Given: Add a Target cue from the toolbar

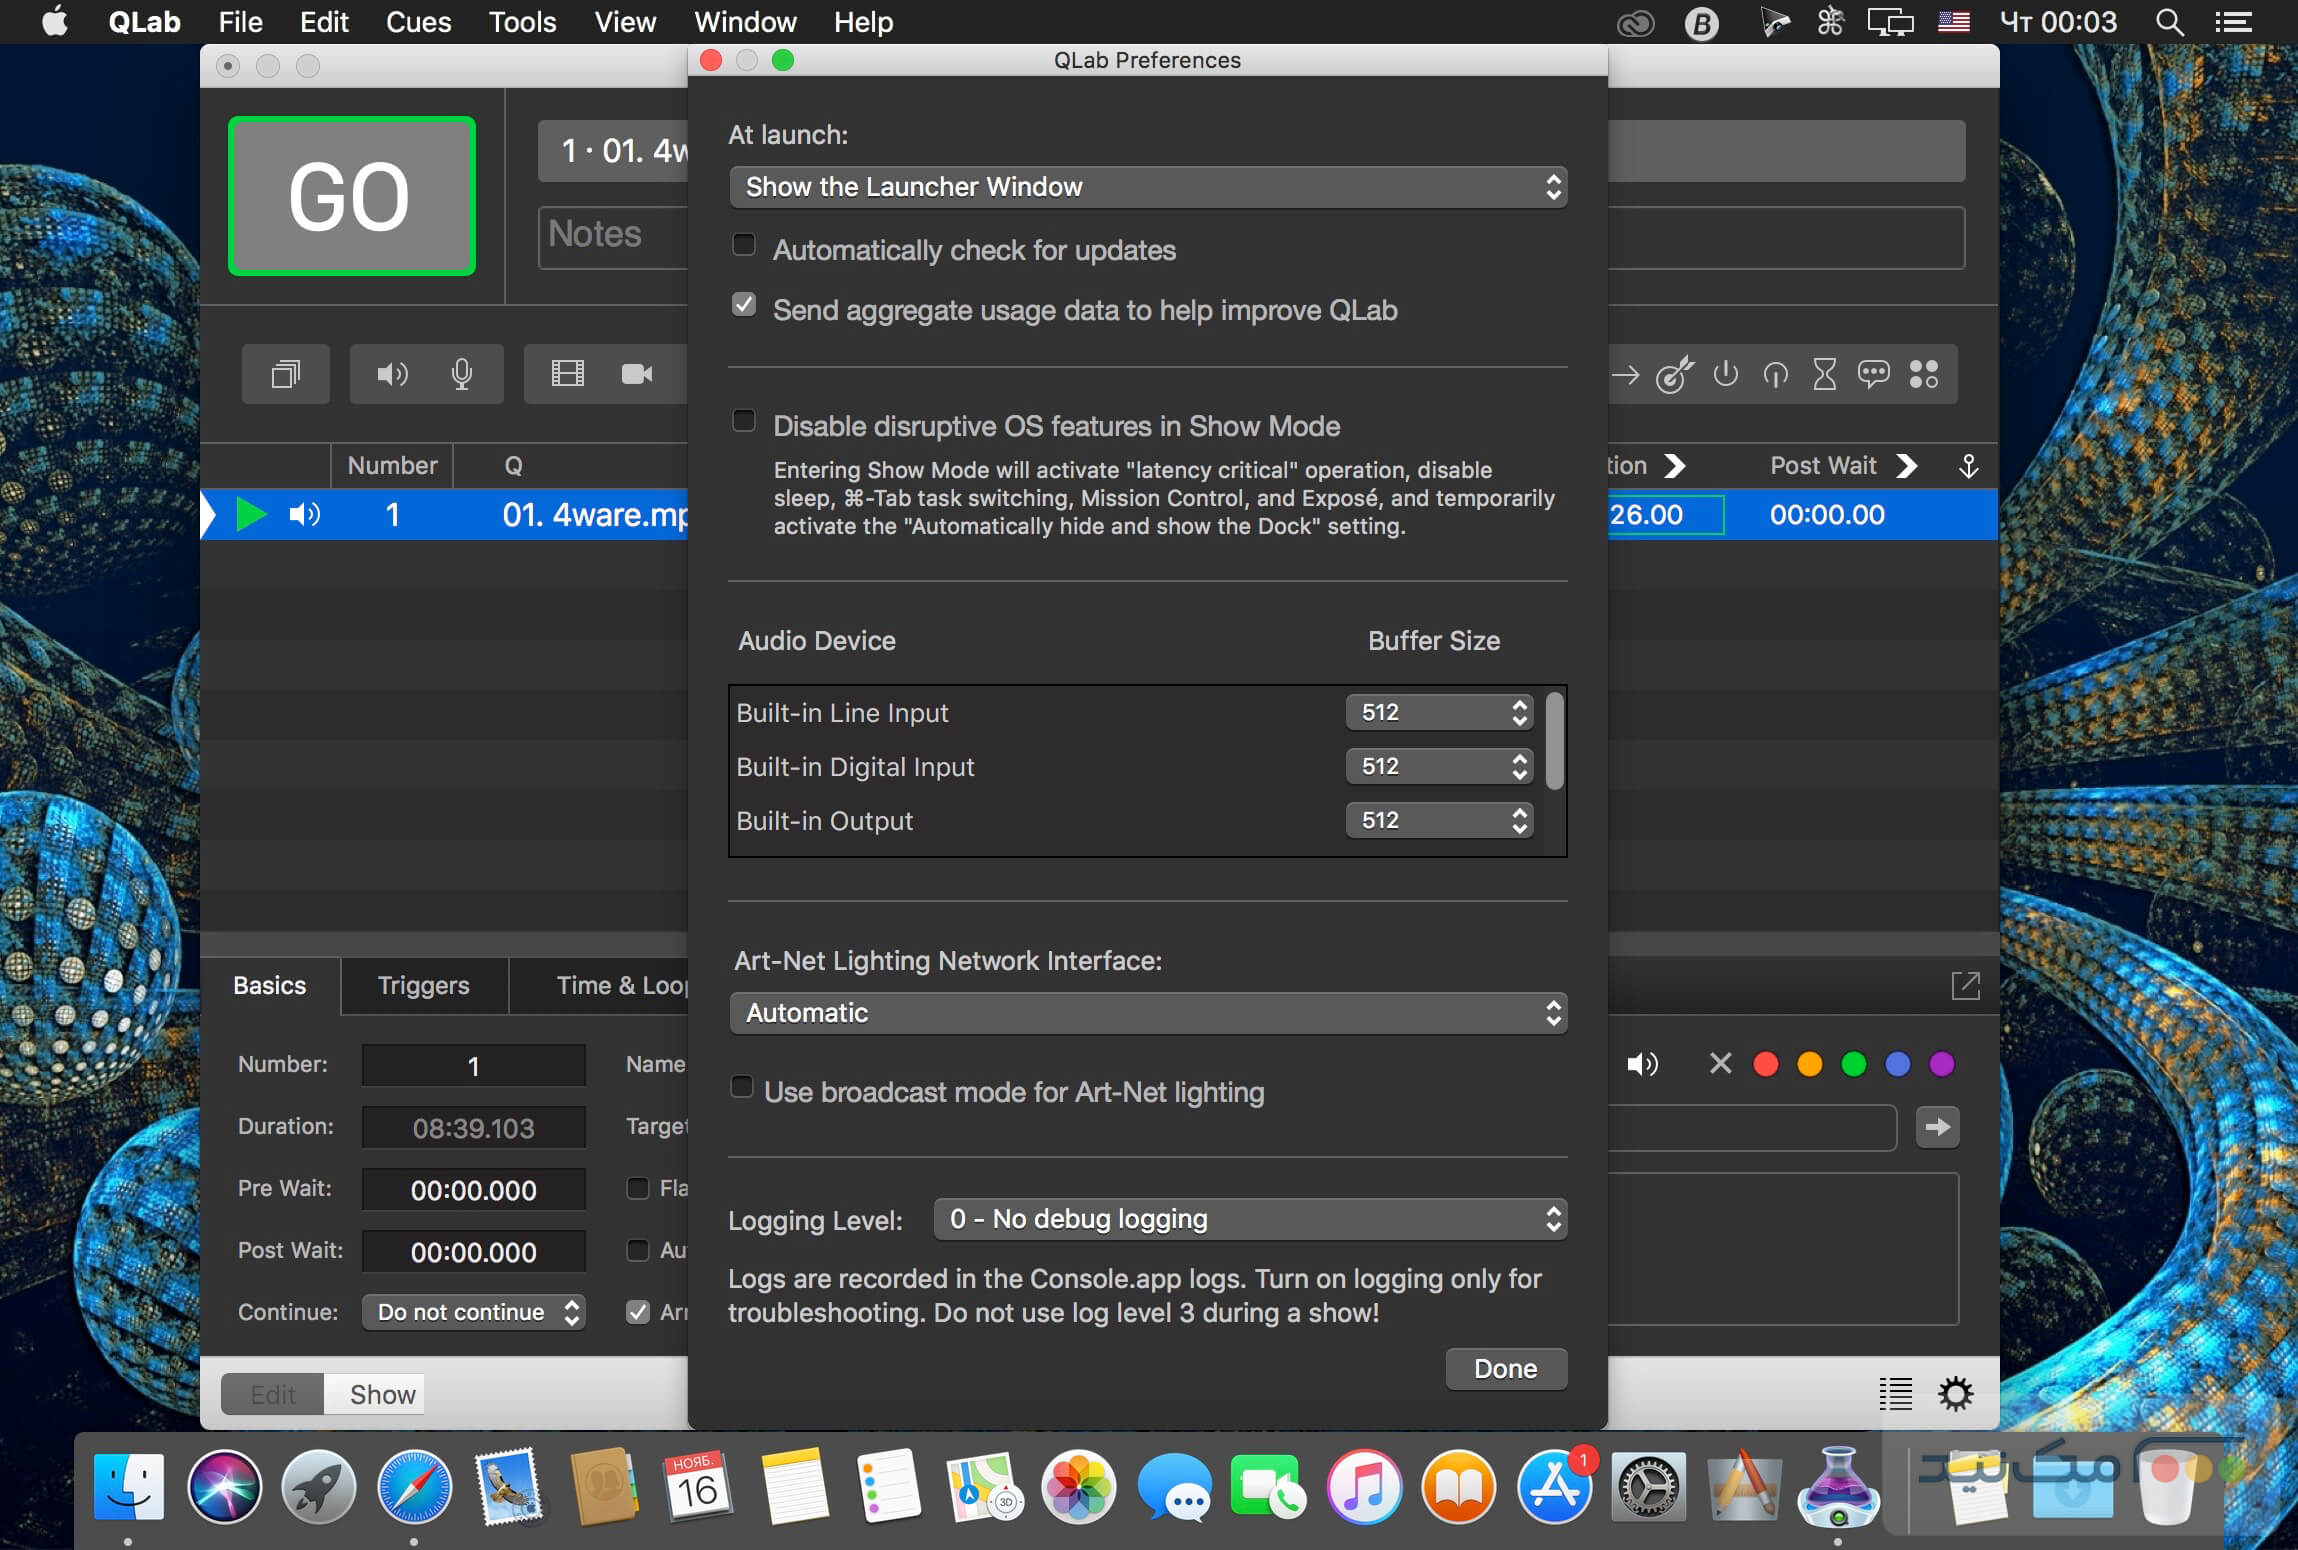Looking at the screenshot, I should (x=1676, y=374).
